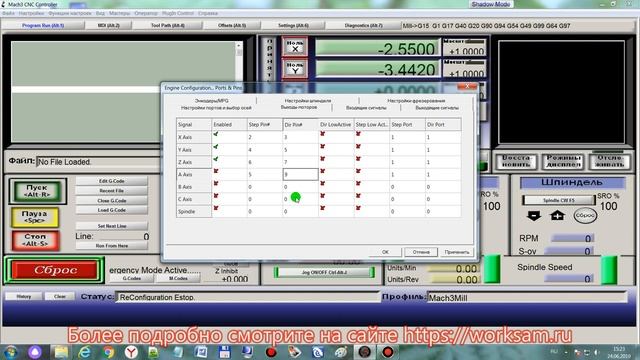Click the big red Сброс reset button
This screenshot has height=360, width=640.
pos(55,270)
